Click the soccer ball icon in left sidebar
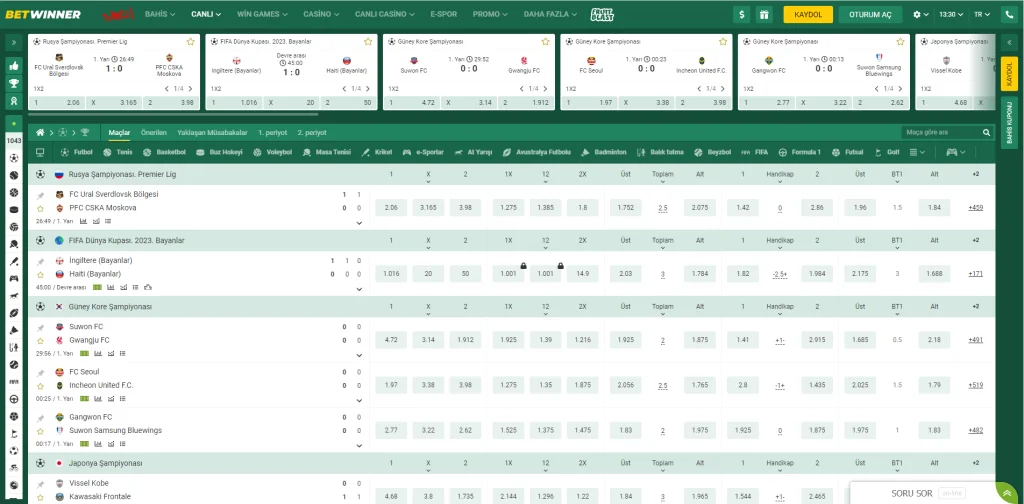 [14, 158]
